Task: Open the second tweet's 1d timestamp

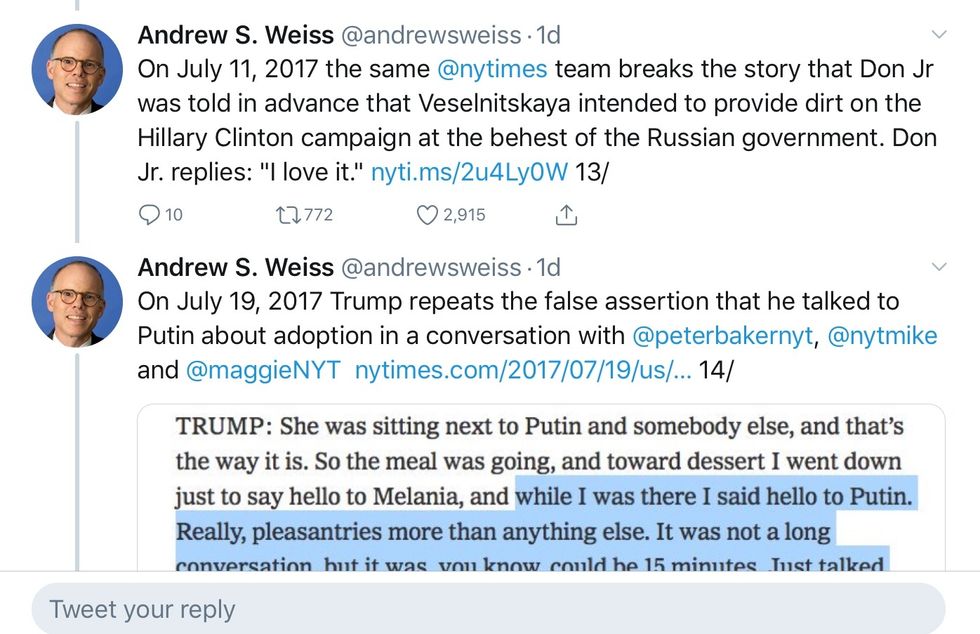Action: (x=548, y=267)
